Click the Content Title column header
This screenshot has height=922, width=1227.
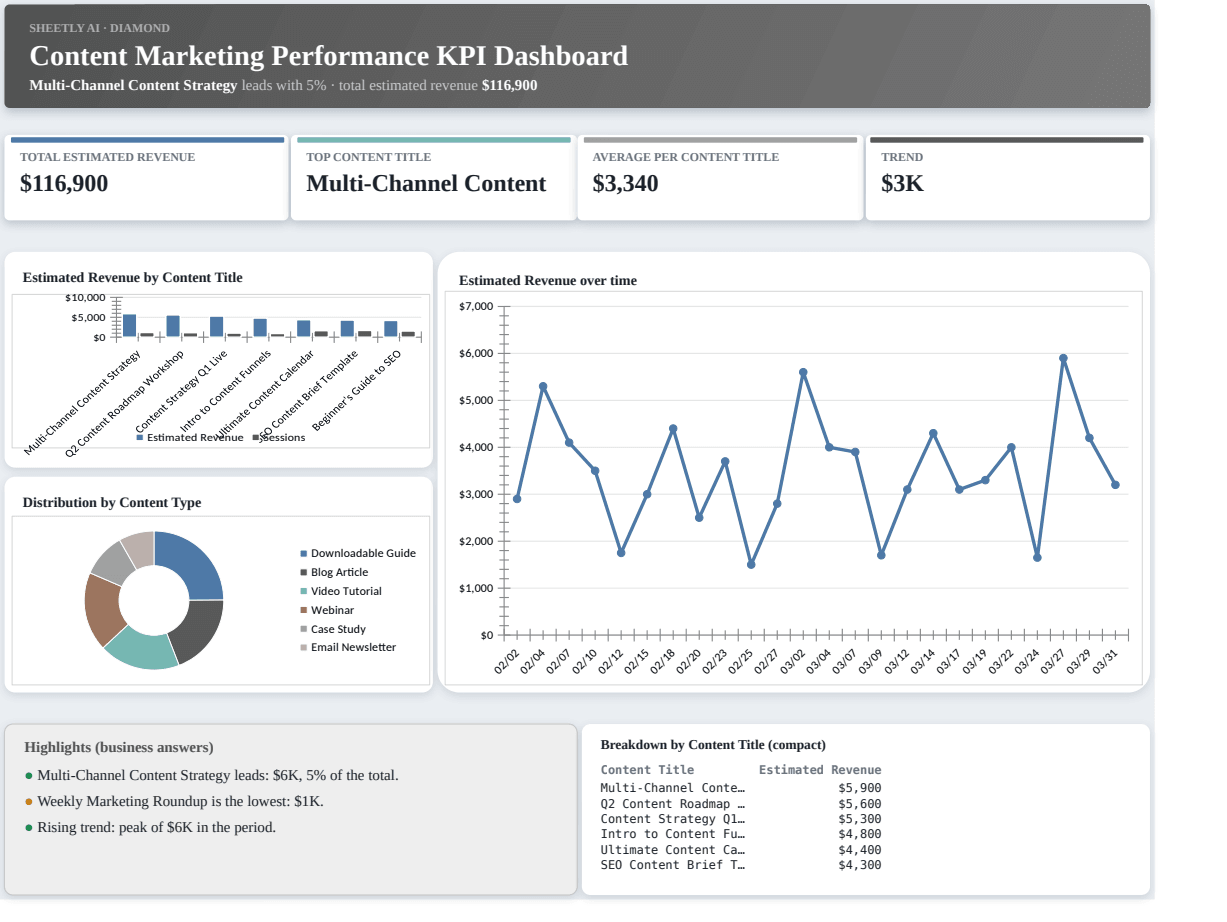pos(647,770)
